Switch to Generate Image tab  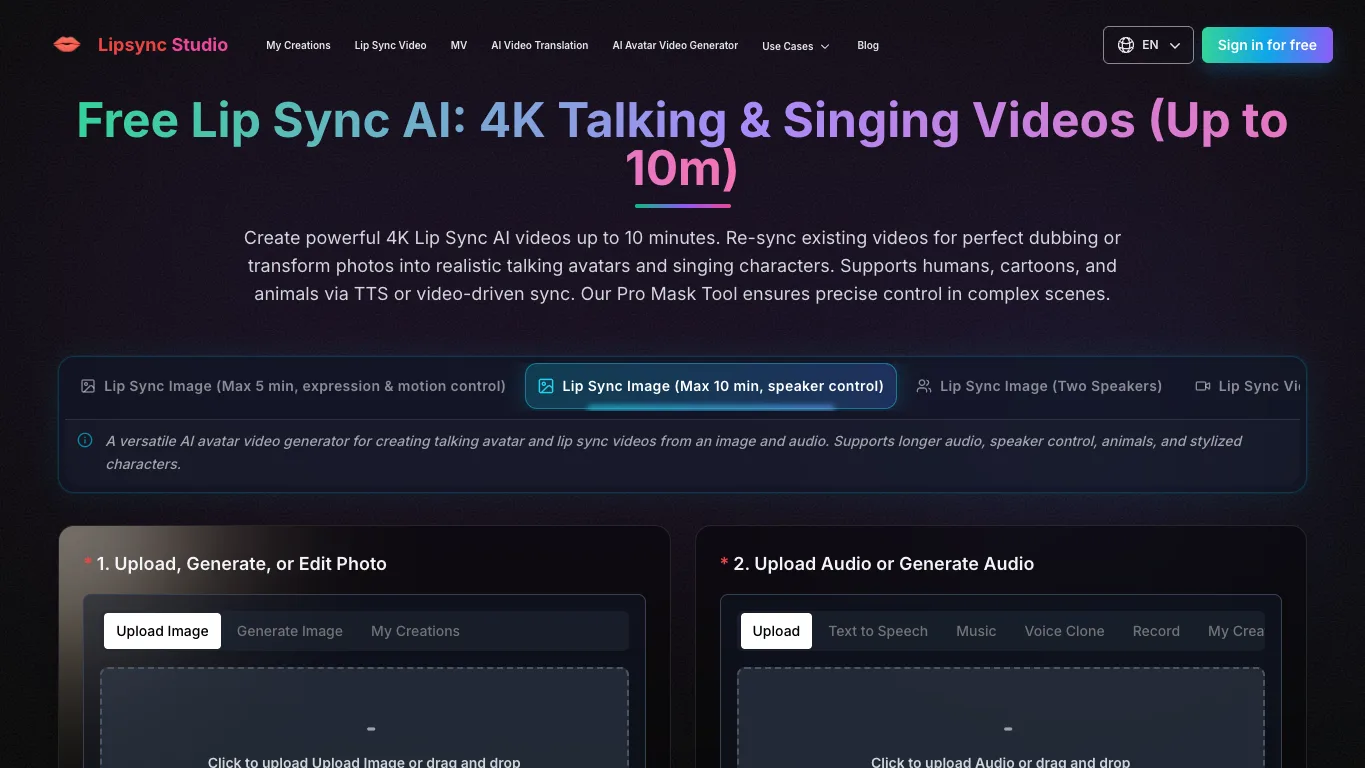click(x=290, y=631)
